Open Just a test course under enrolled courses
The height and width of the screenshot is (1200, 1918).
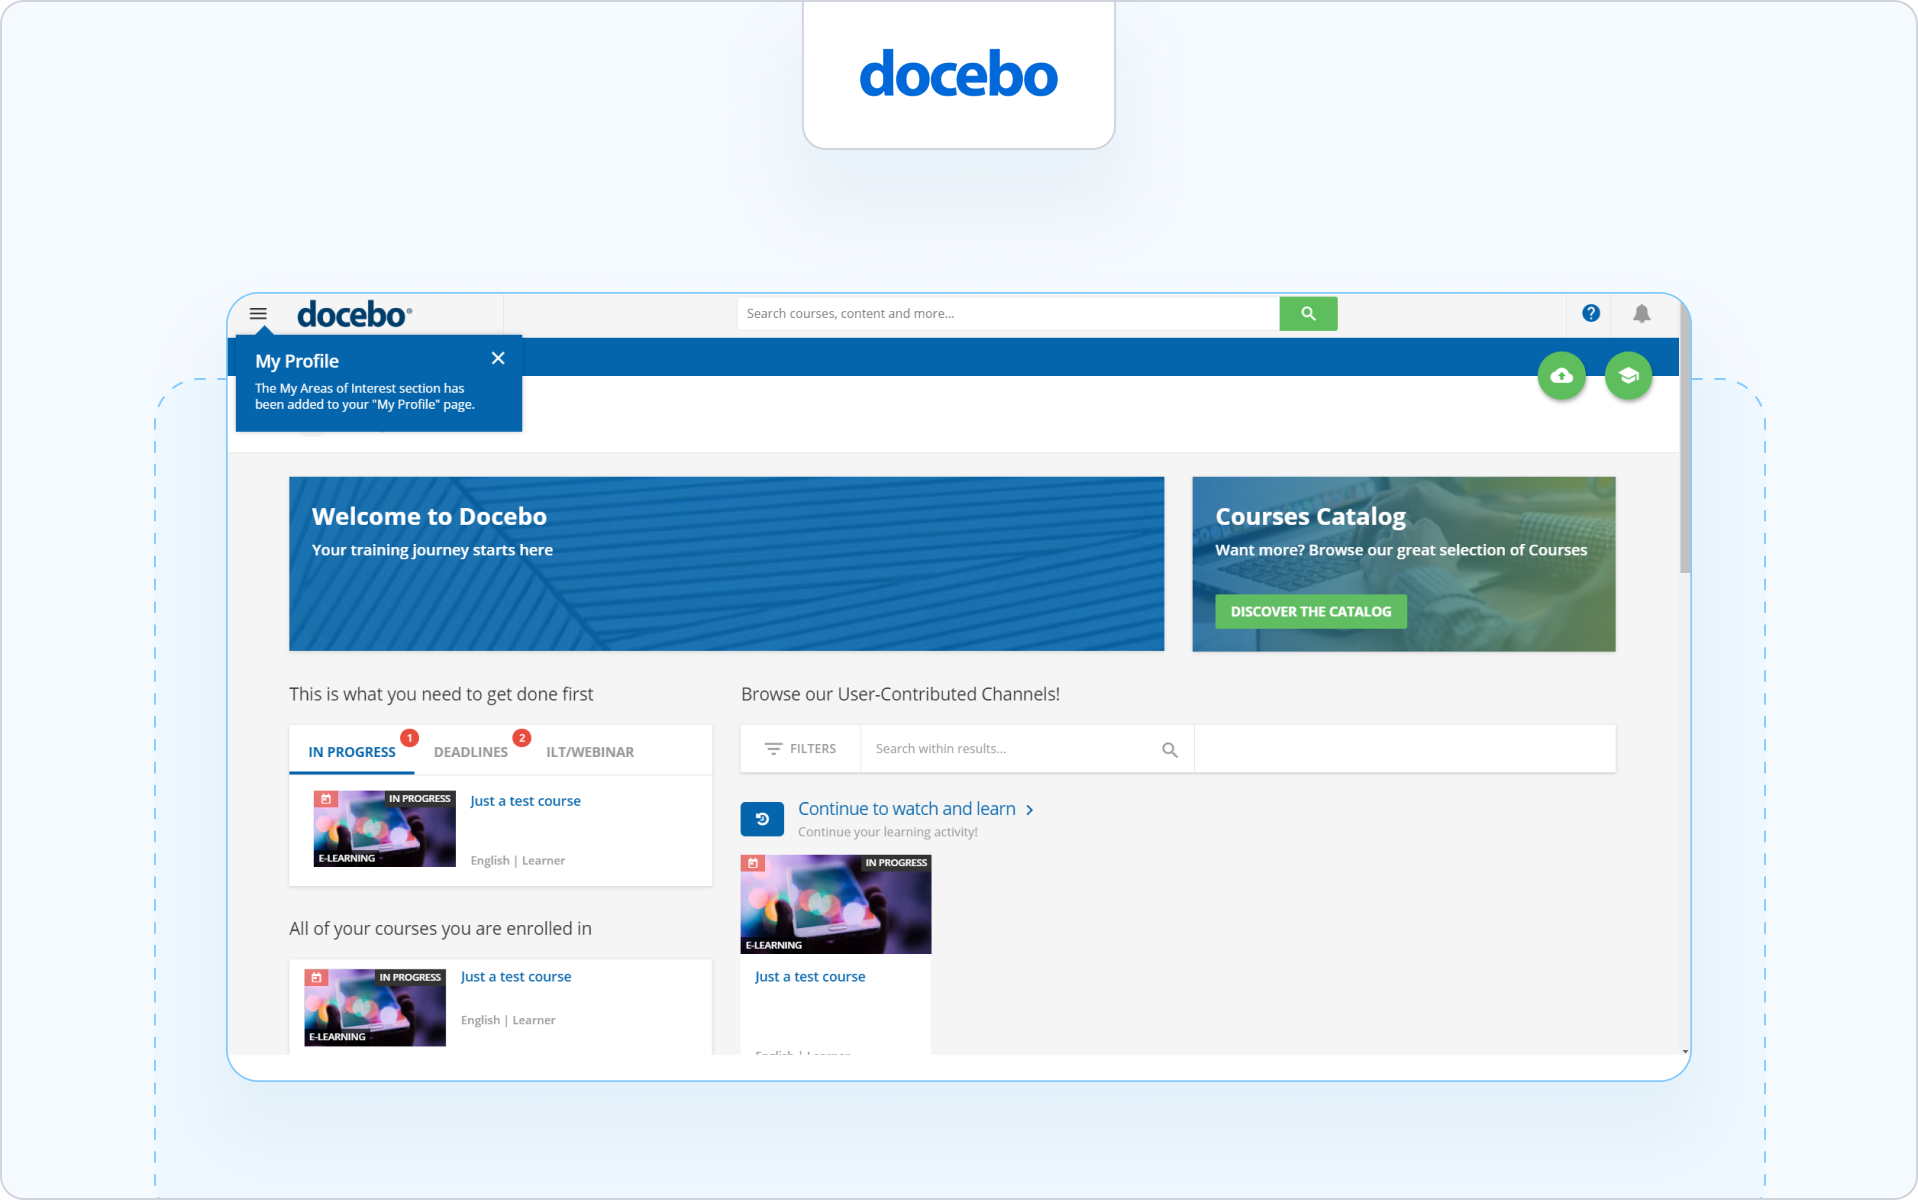pyautogui.click(x=516, y=977)
